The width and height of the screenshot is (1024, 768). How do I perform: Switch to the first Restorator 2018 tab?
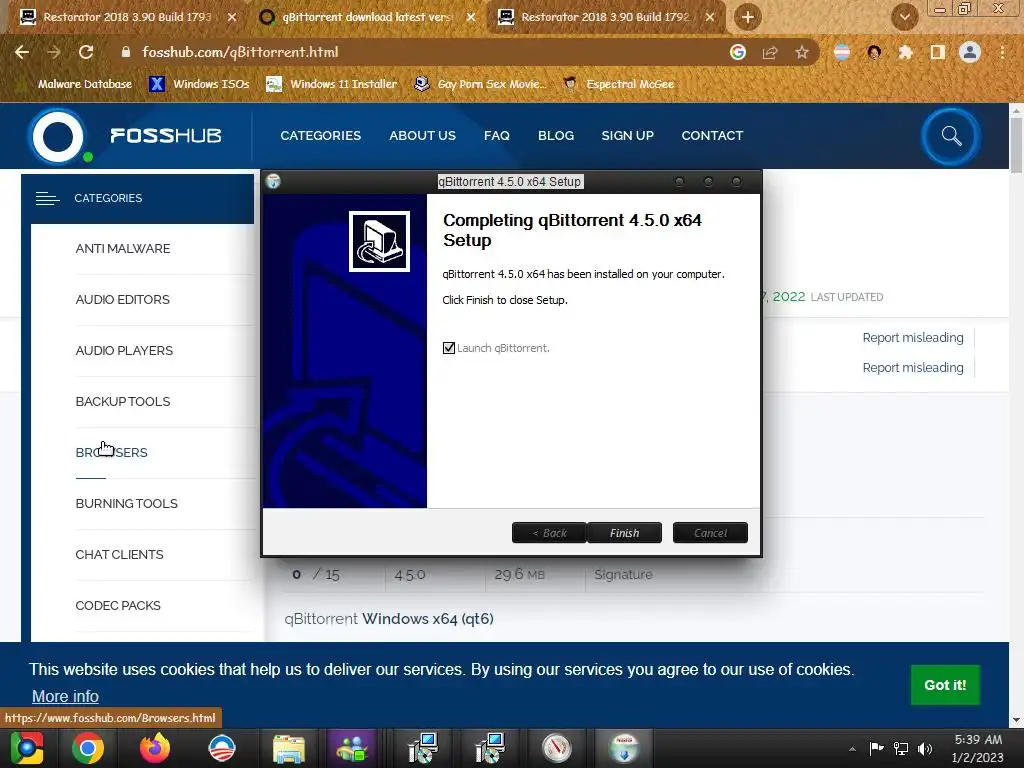[126, 17]
